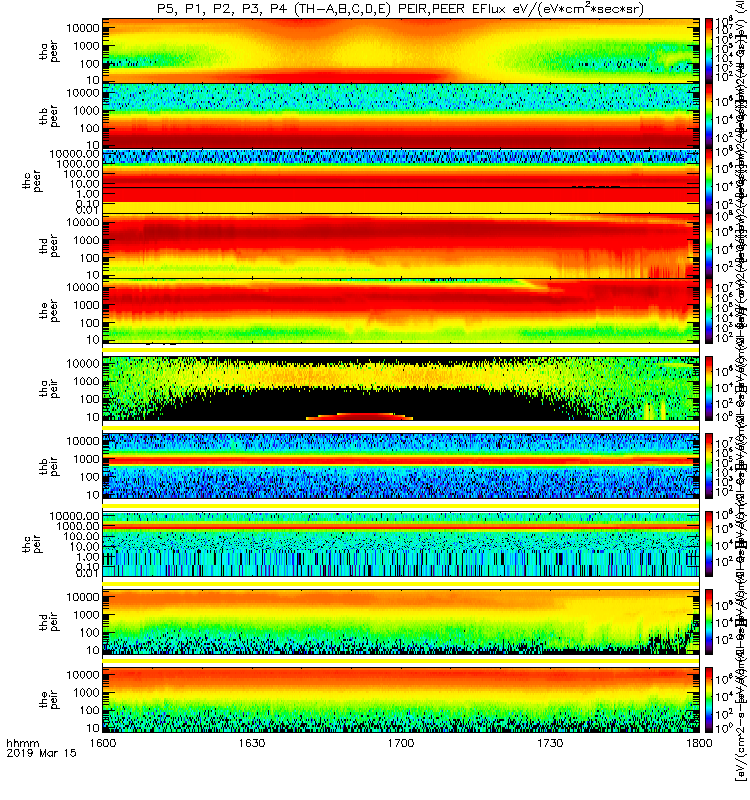Click the color bar beside the peir panel

click(709, 698)
